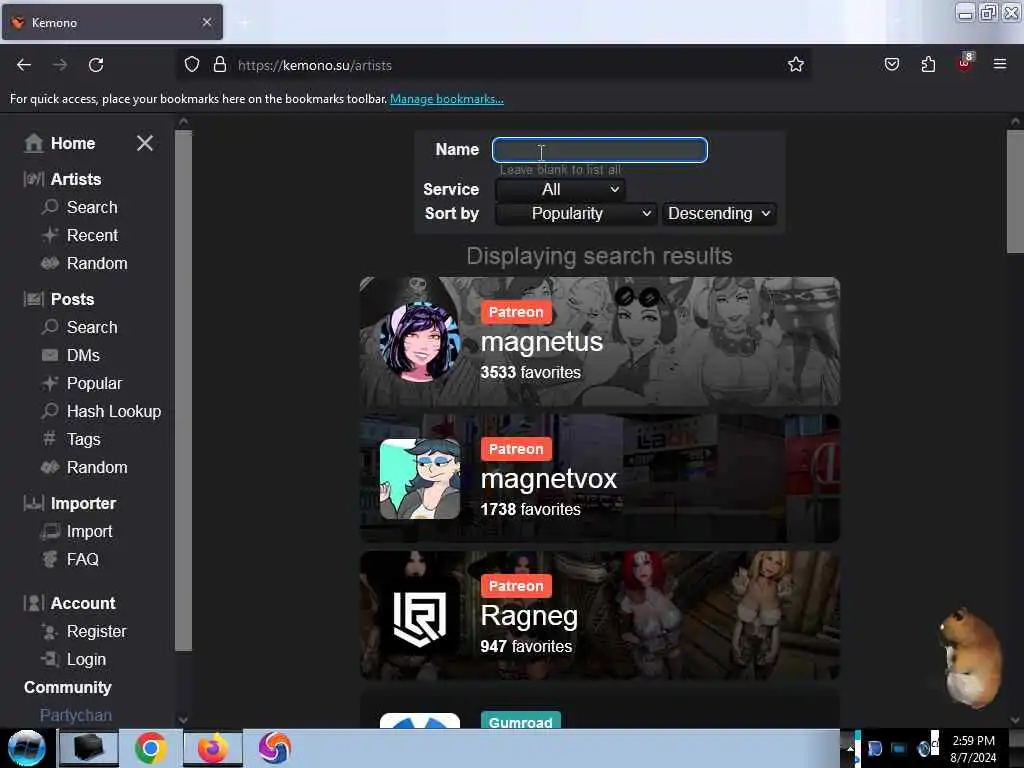This screenshot has width=1024, height=768.
Task: Open the Windows Start orb
Action: coord(26,748)
